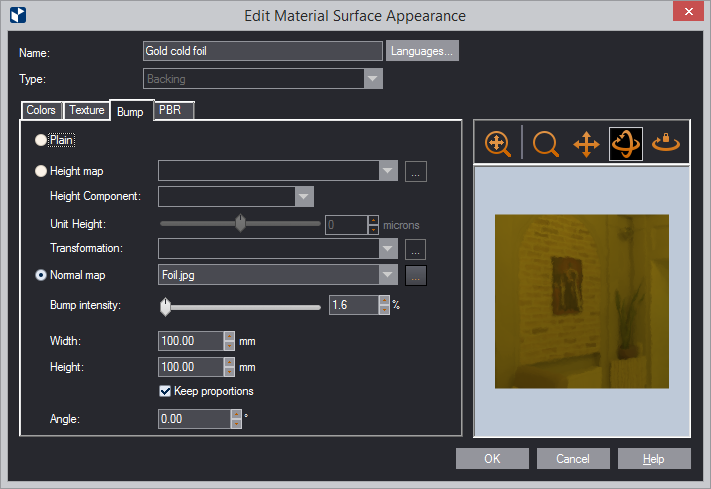This screenshot has height=489, width=711.
Task: Select the magnifier Zoom tool
Action: point(545,144)
